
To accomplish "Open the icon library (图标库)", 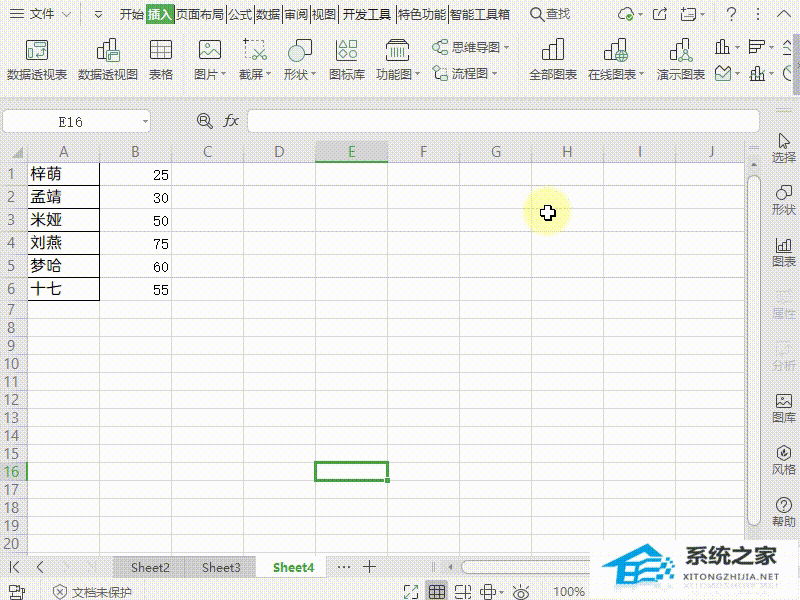I will tap(347, 58).
